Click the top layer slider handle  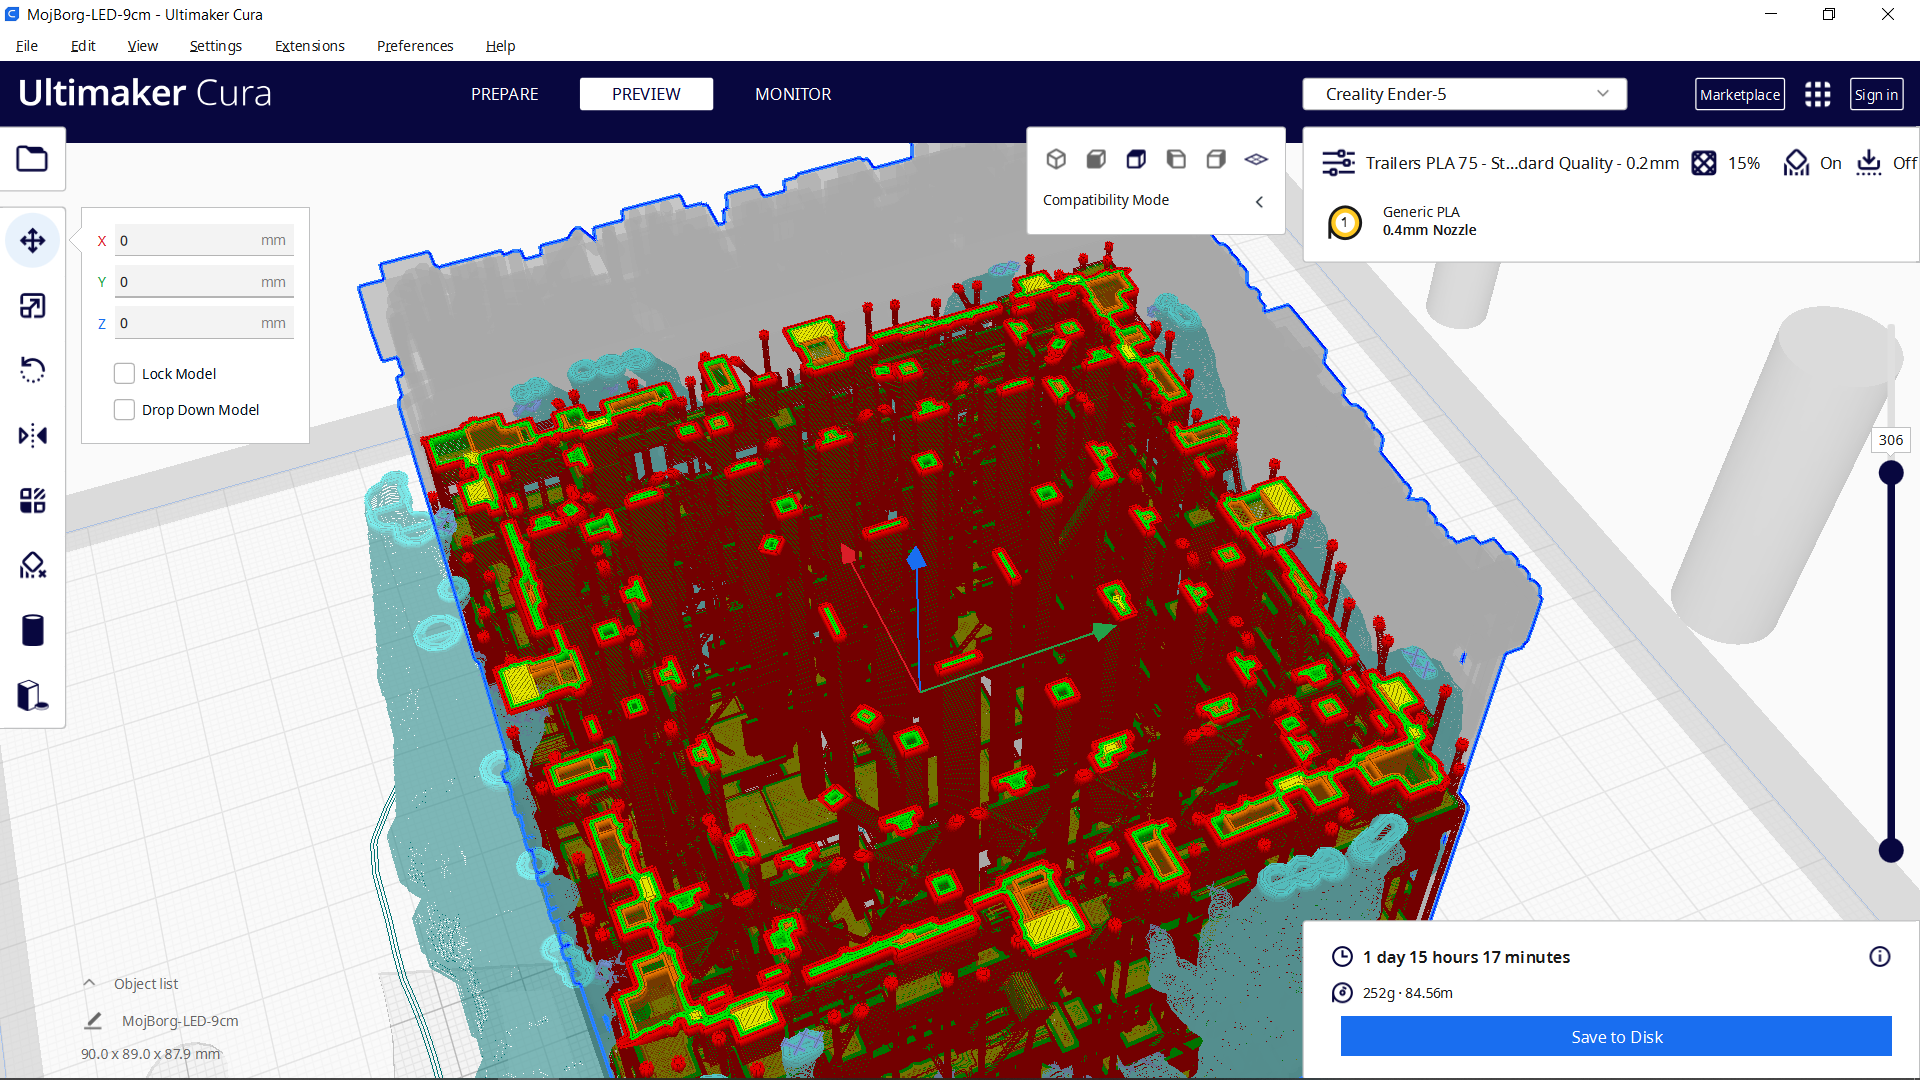tap(1890, 473)
